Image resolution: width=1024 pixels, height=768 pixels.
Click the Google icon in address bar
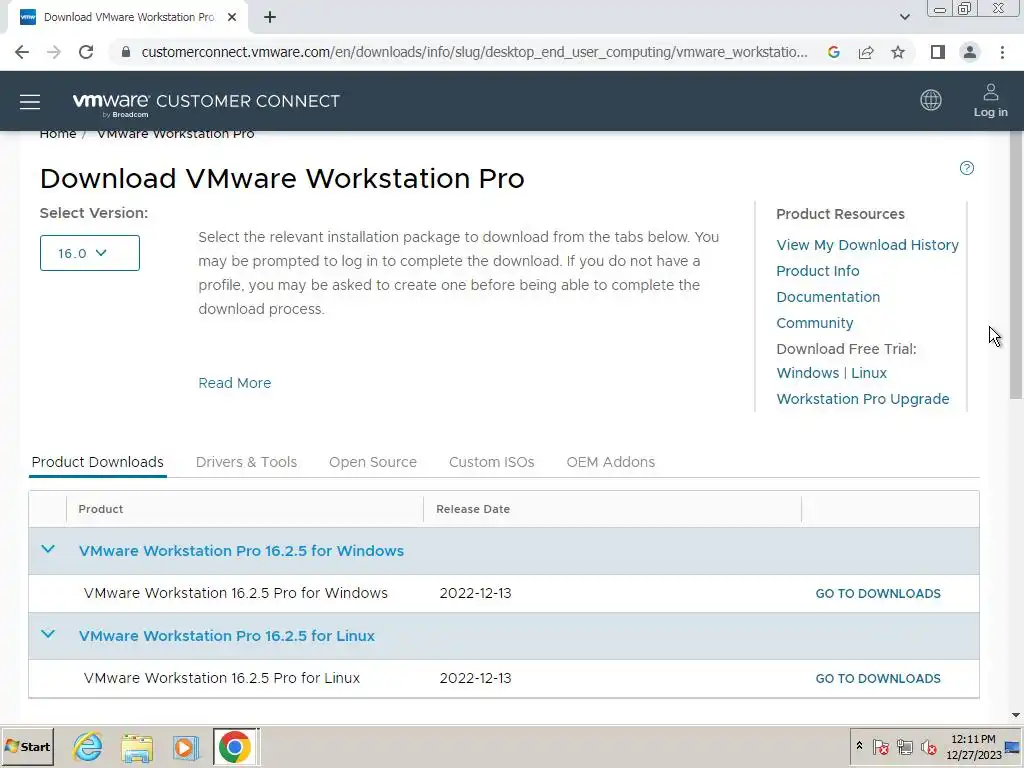[x=833, y=52]
